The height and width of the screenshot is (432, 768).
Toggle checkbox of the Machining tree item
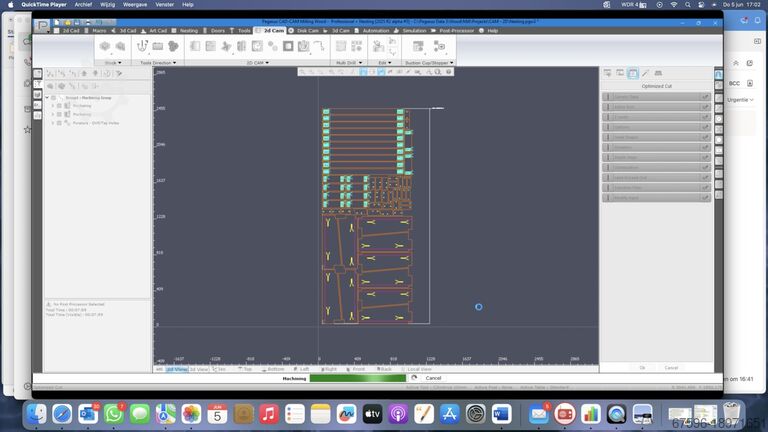click(x=59, y=114)
